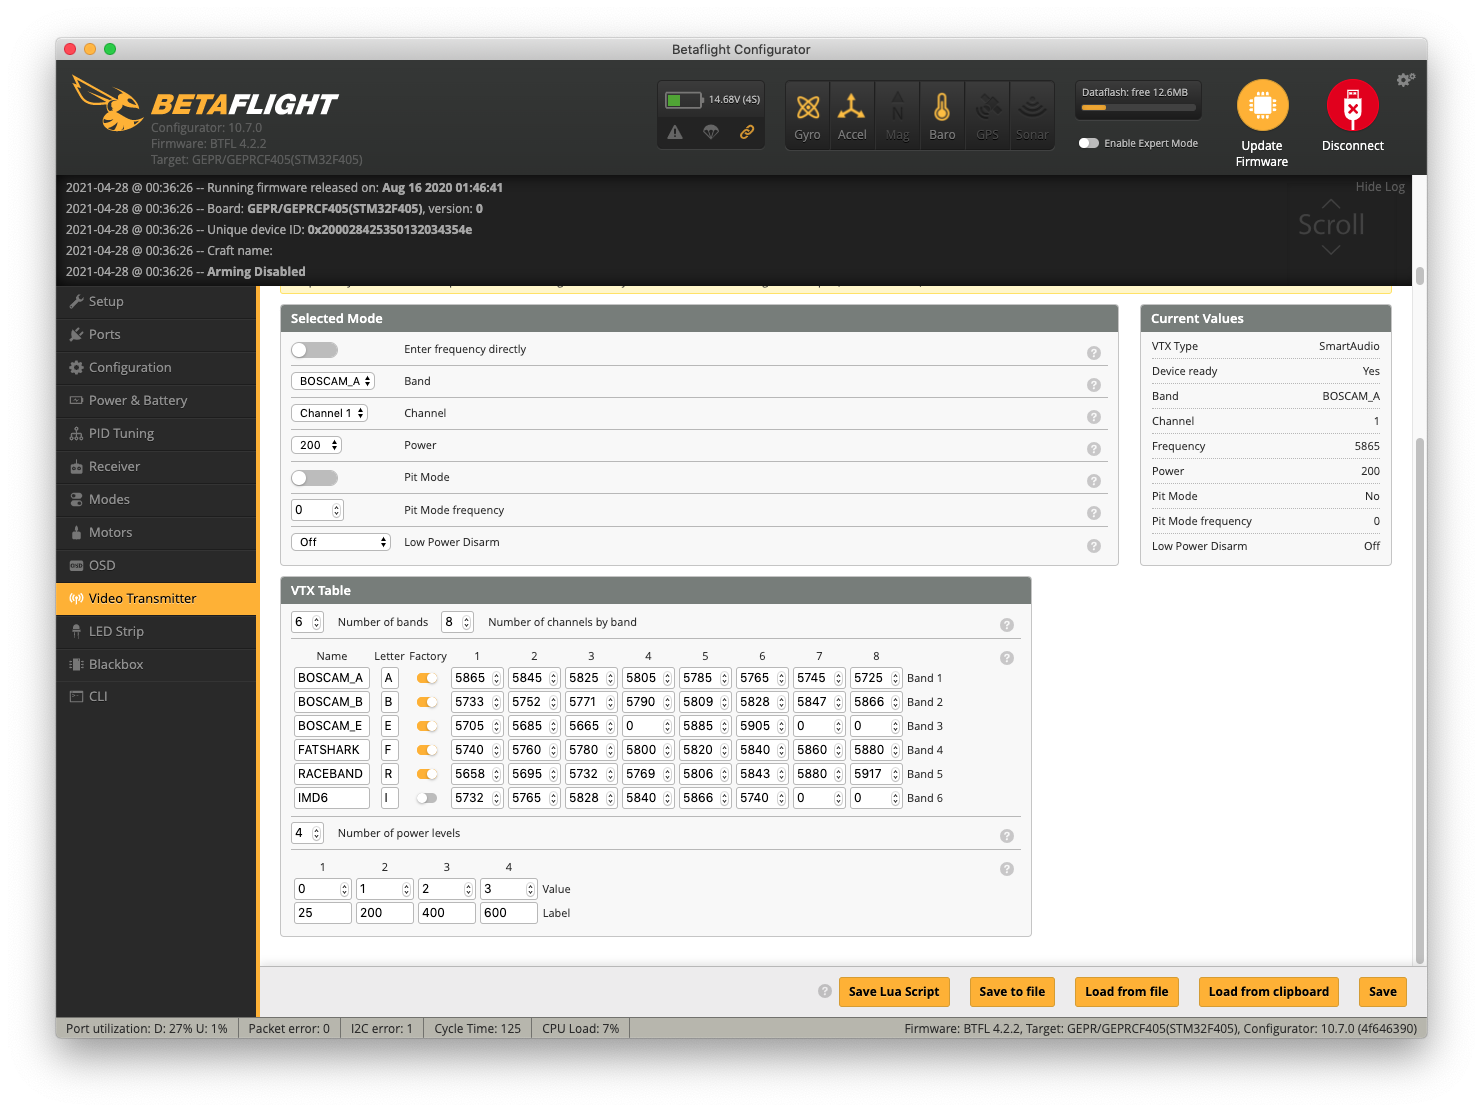Open the Band dropdown showing BOSCAM_A
This screenshot has width=1483, height=1112.
pos(333,381)
